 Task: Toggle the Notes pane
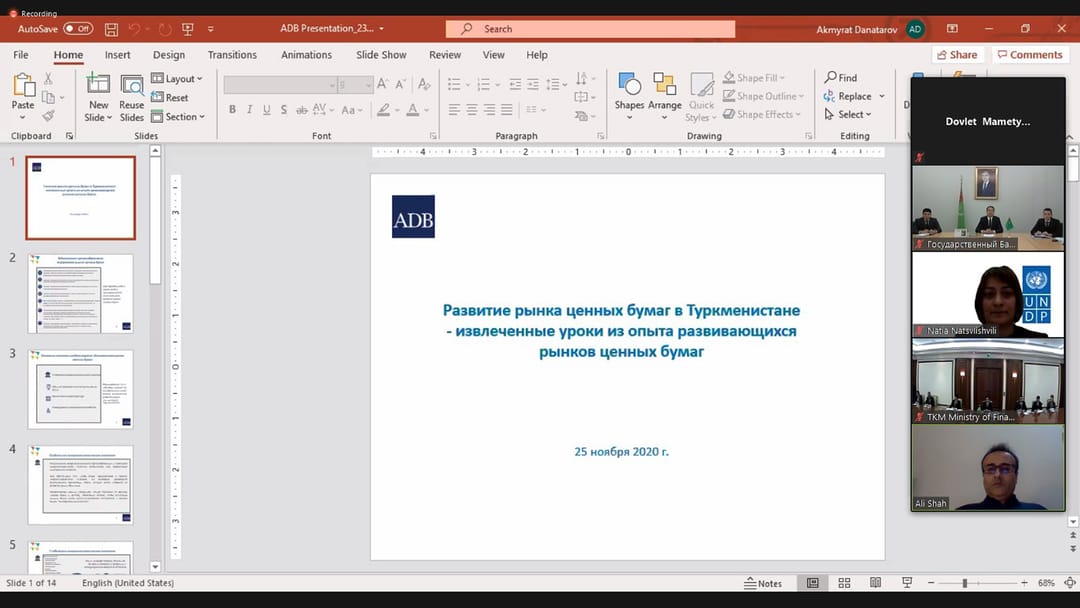click(761, 582)
